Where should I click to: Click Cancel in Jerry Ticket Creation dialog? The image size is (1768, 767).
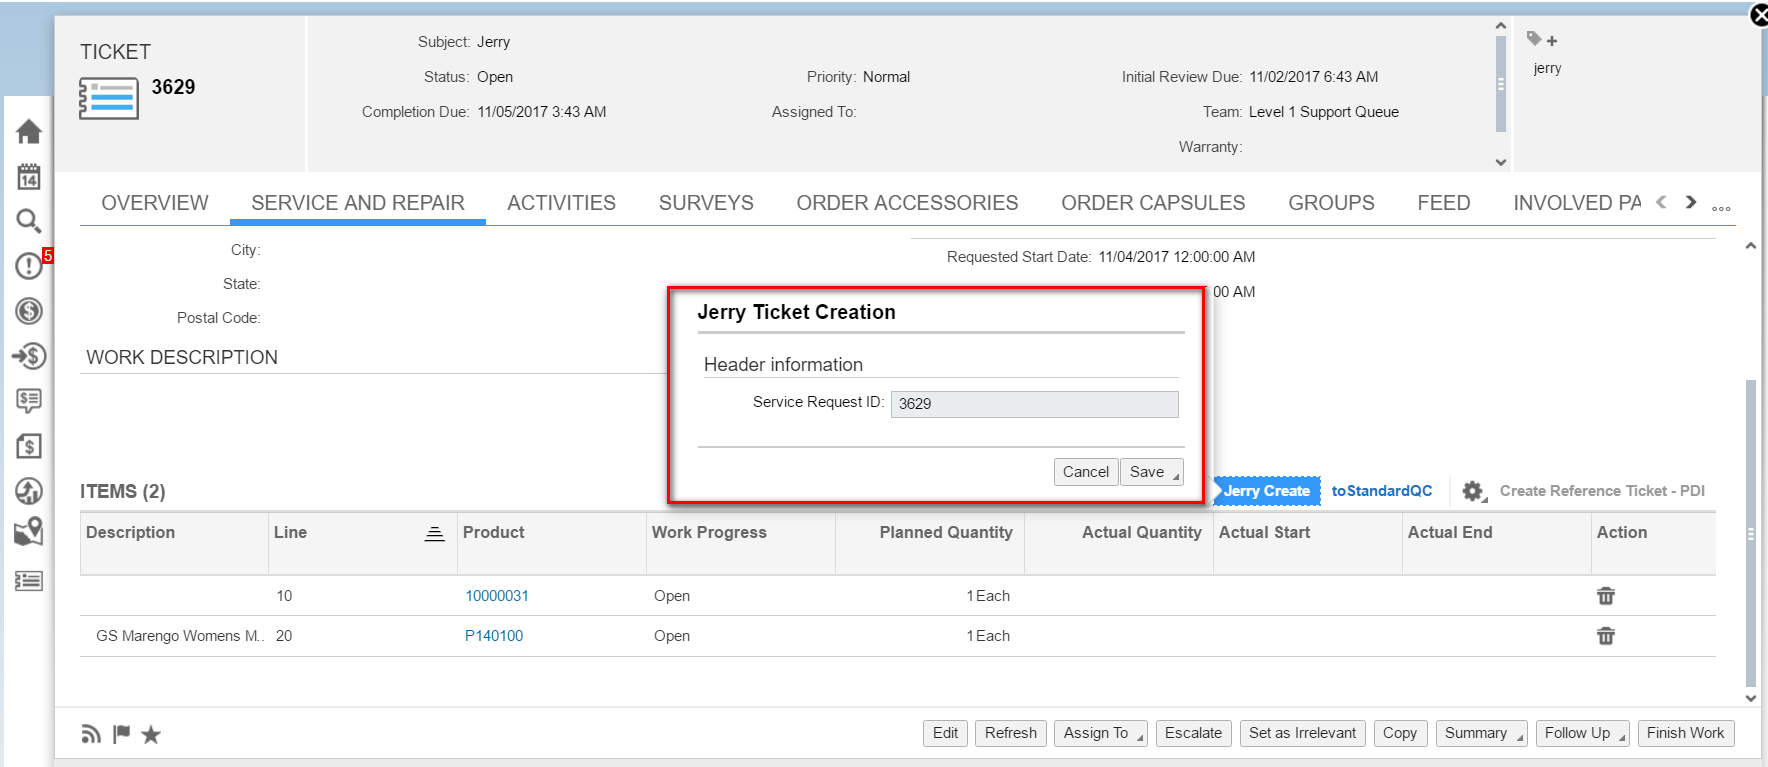(x=1086, y=472)
